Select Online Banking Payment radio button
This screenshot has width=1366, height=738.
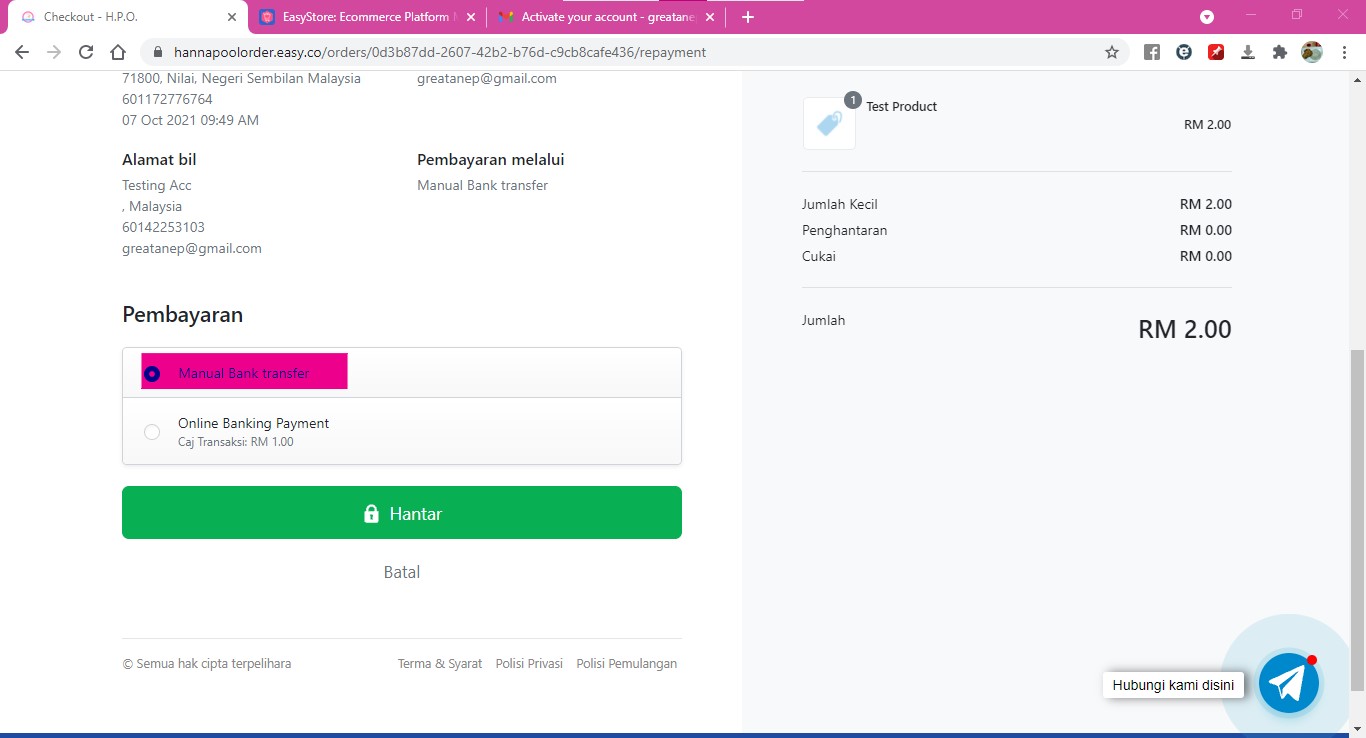tap(152, 432)
